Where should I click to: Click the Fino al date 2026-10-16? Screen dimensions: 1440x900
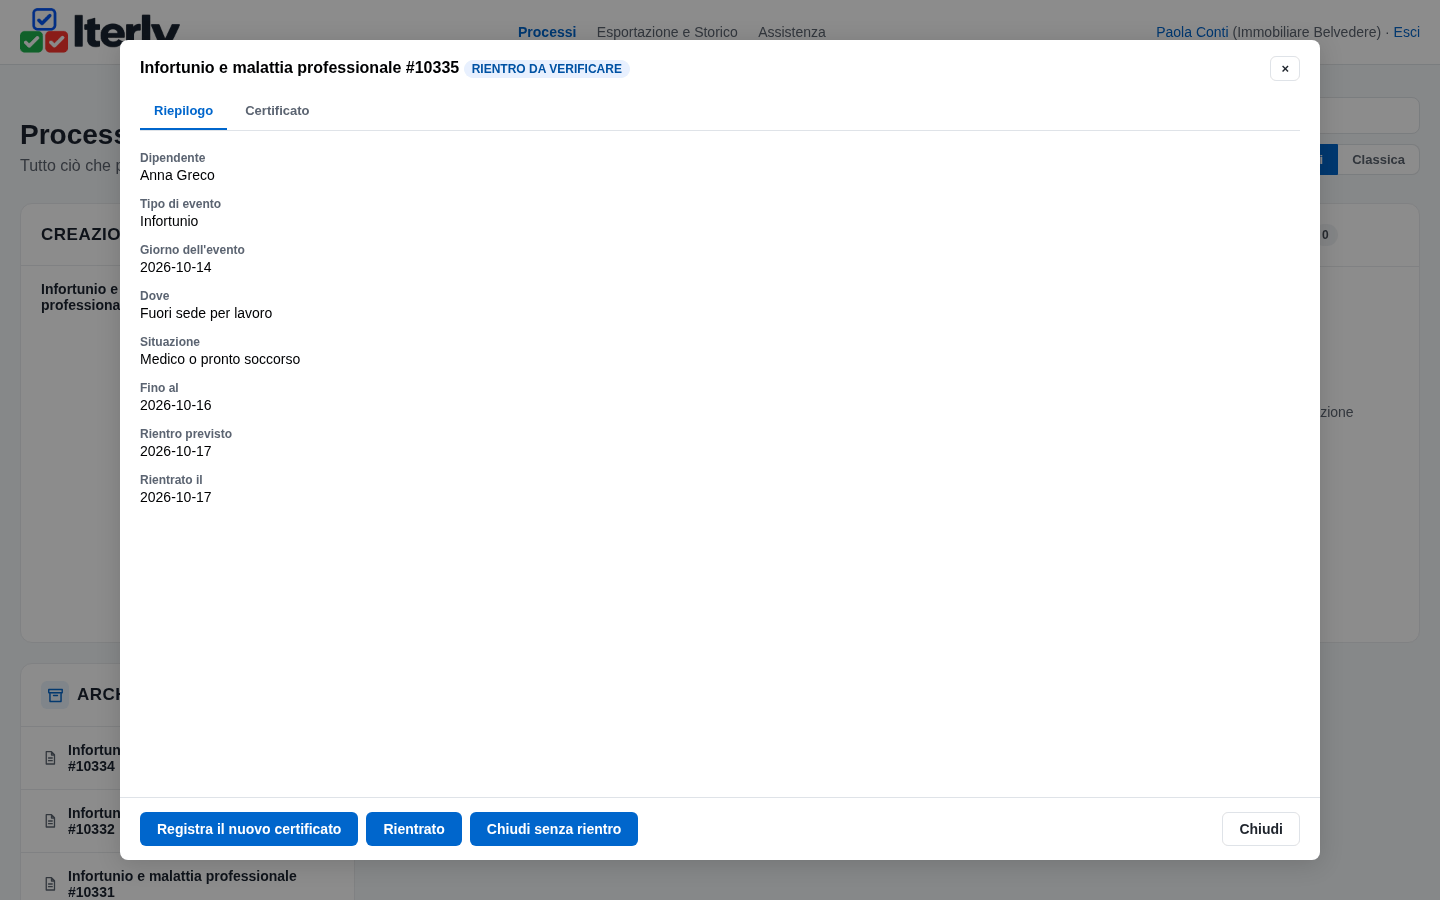coord(176,405)
